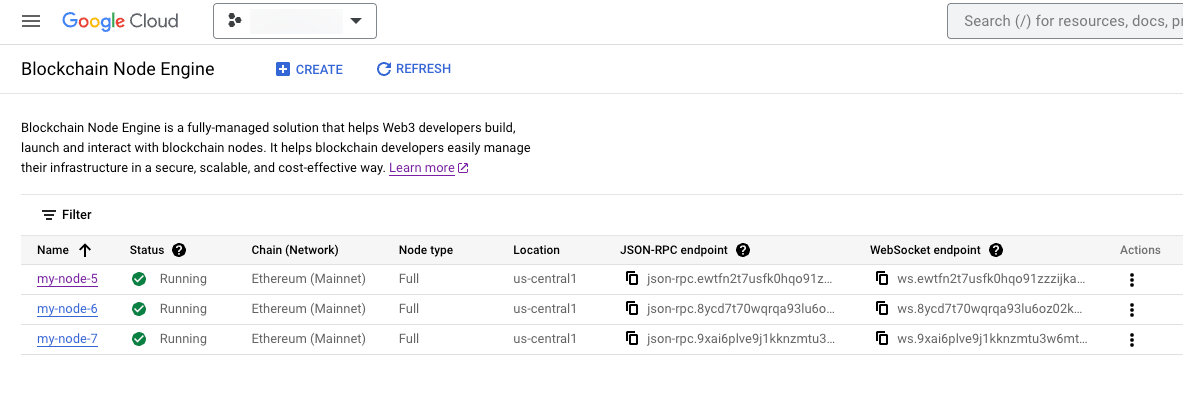Viewport: 1183px width, 397px height.
Task: Open the hamburger navigation menu
Action: coord(31,21)
